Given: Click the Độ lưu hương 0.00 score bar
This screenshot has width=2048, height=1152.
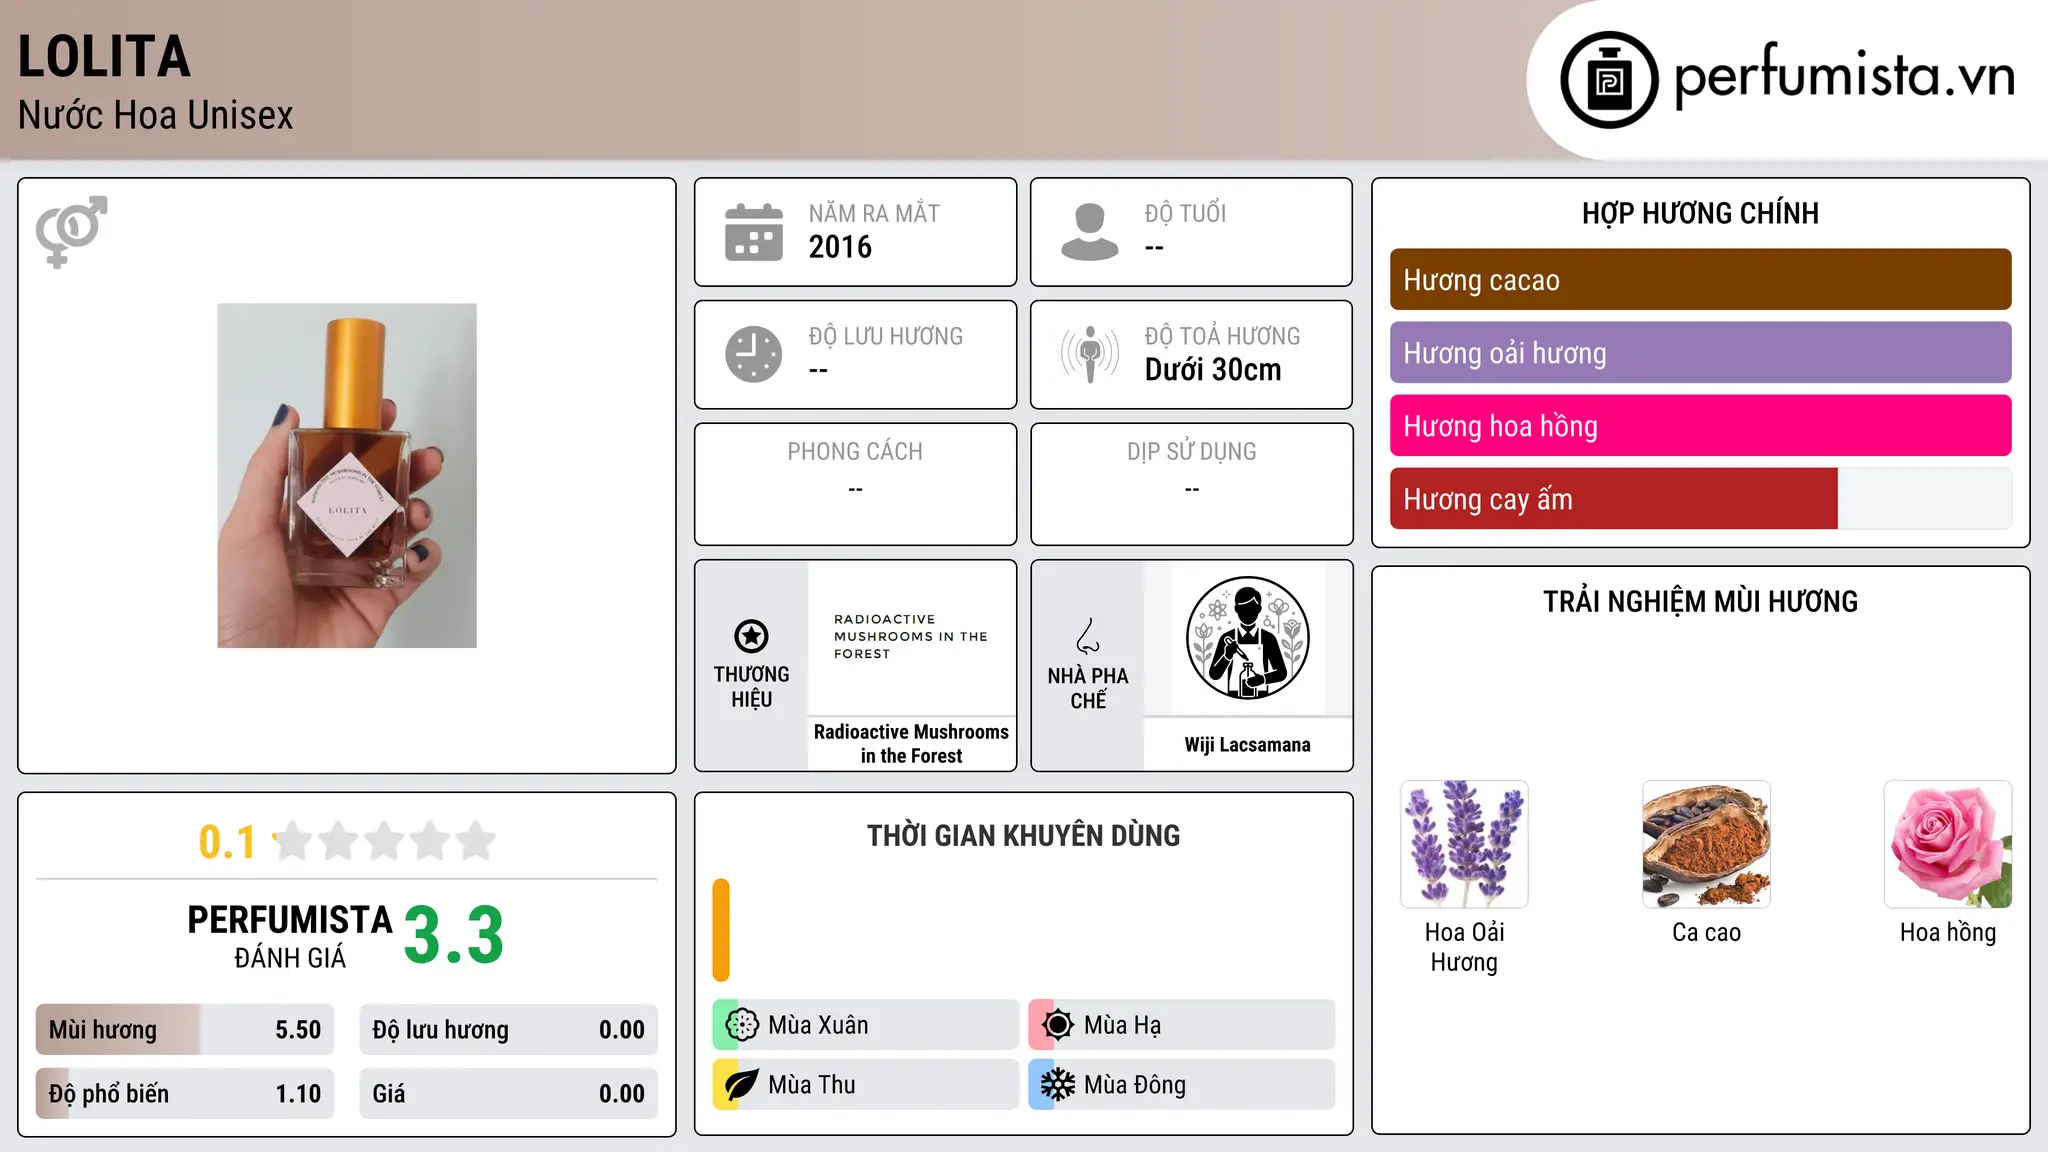Looking at the screenshot, I should [x=508, y=1030].
